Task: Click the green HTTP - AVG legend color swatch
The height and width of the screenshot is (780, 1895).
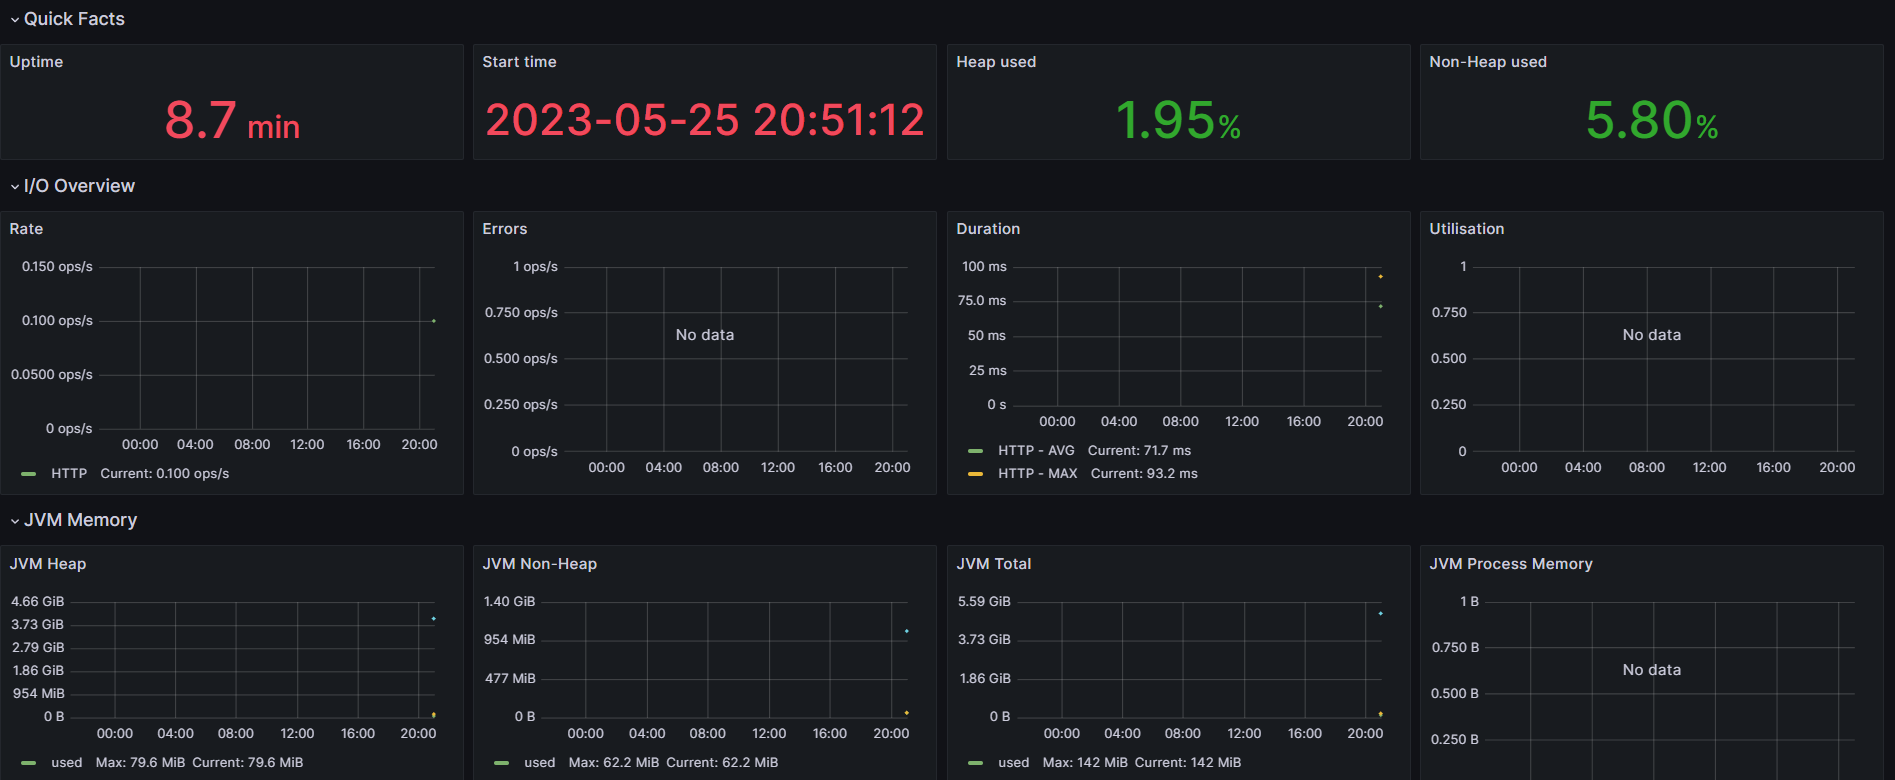Action: 976,451
